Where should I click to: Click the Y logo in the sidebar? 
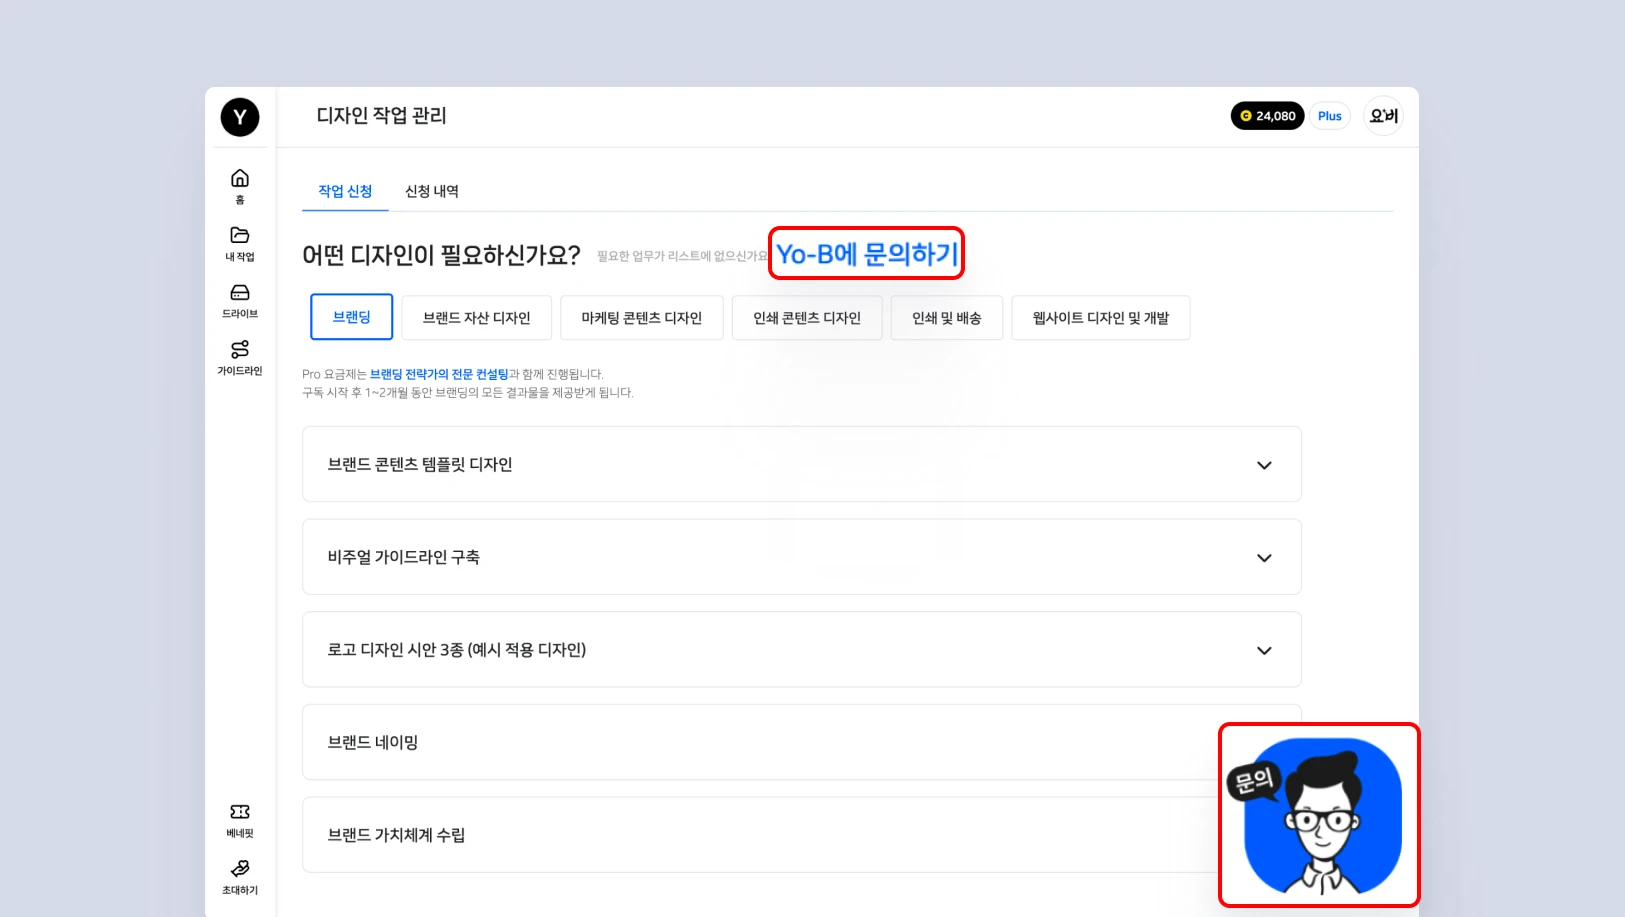point(240,117)
